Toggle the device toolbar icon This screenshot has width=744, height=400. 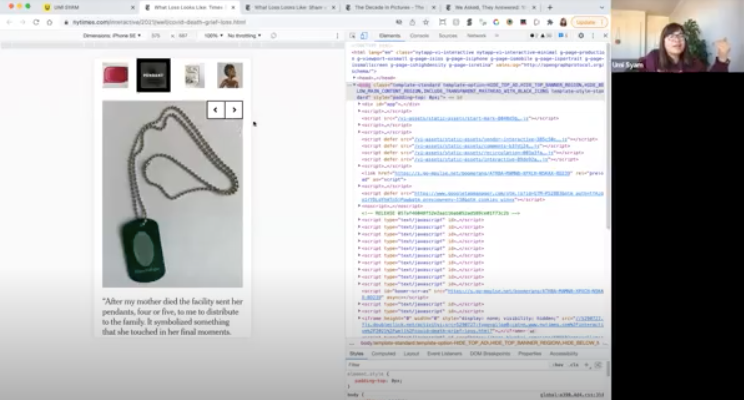[x=364, y=36]
